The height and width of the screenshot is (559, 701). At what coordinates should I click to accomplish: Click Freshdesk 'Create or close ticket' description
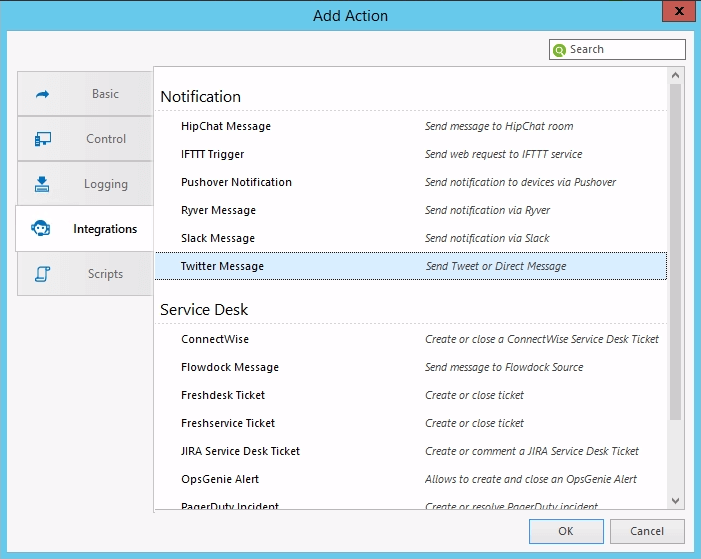click(474, 395)
